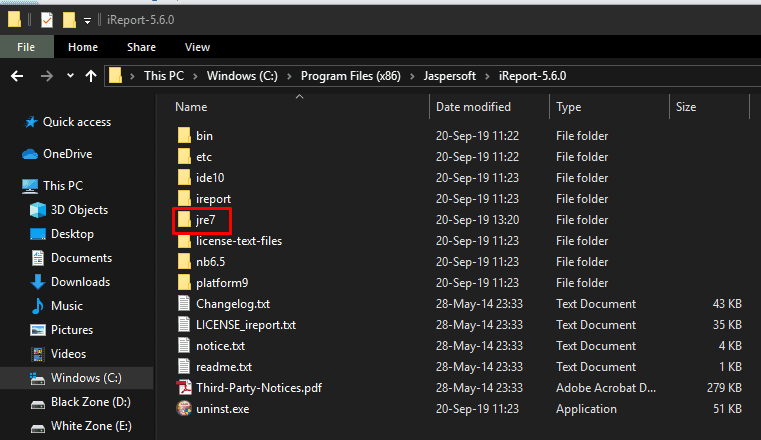Click the license-text-files folder icon
This screenshot has width=761, height=440.
click(x=184, y=241)
